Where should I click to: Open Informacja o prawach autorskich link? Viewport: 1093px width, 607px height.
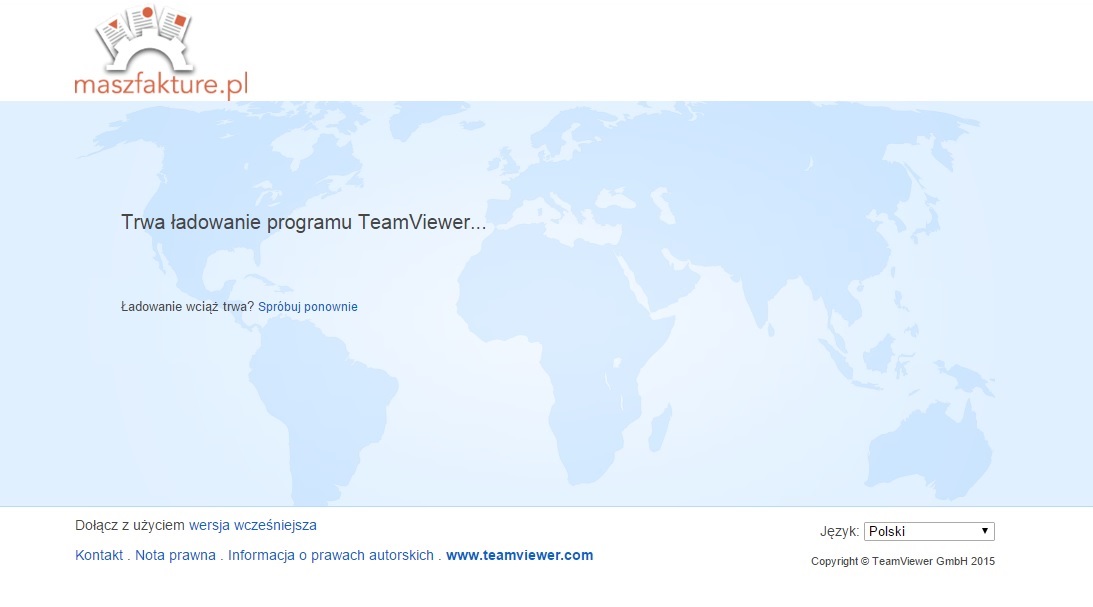[330, 555]
